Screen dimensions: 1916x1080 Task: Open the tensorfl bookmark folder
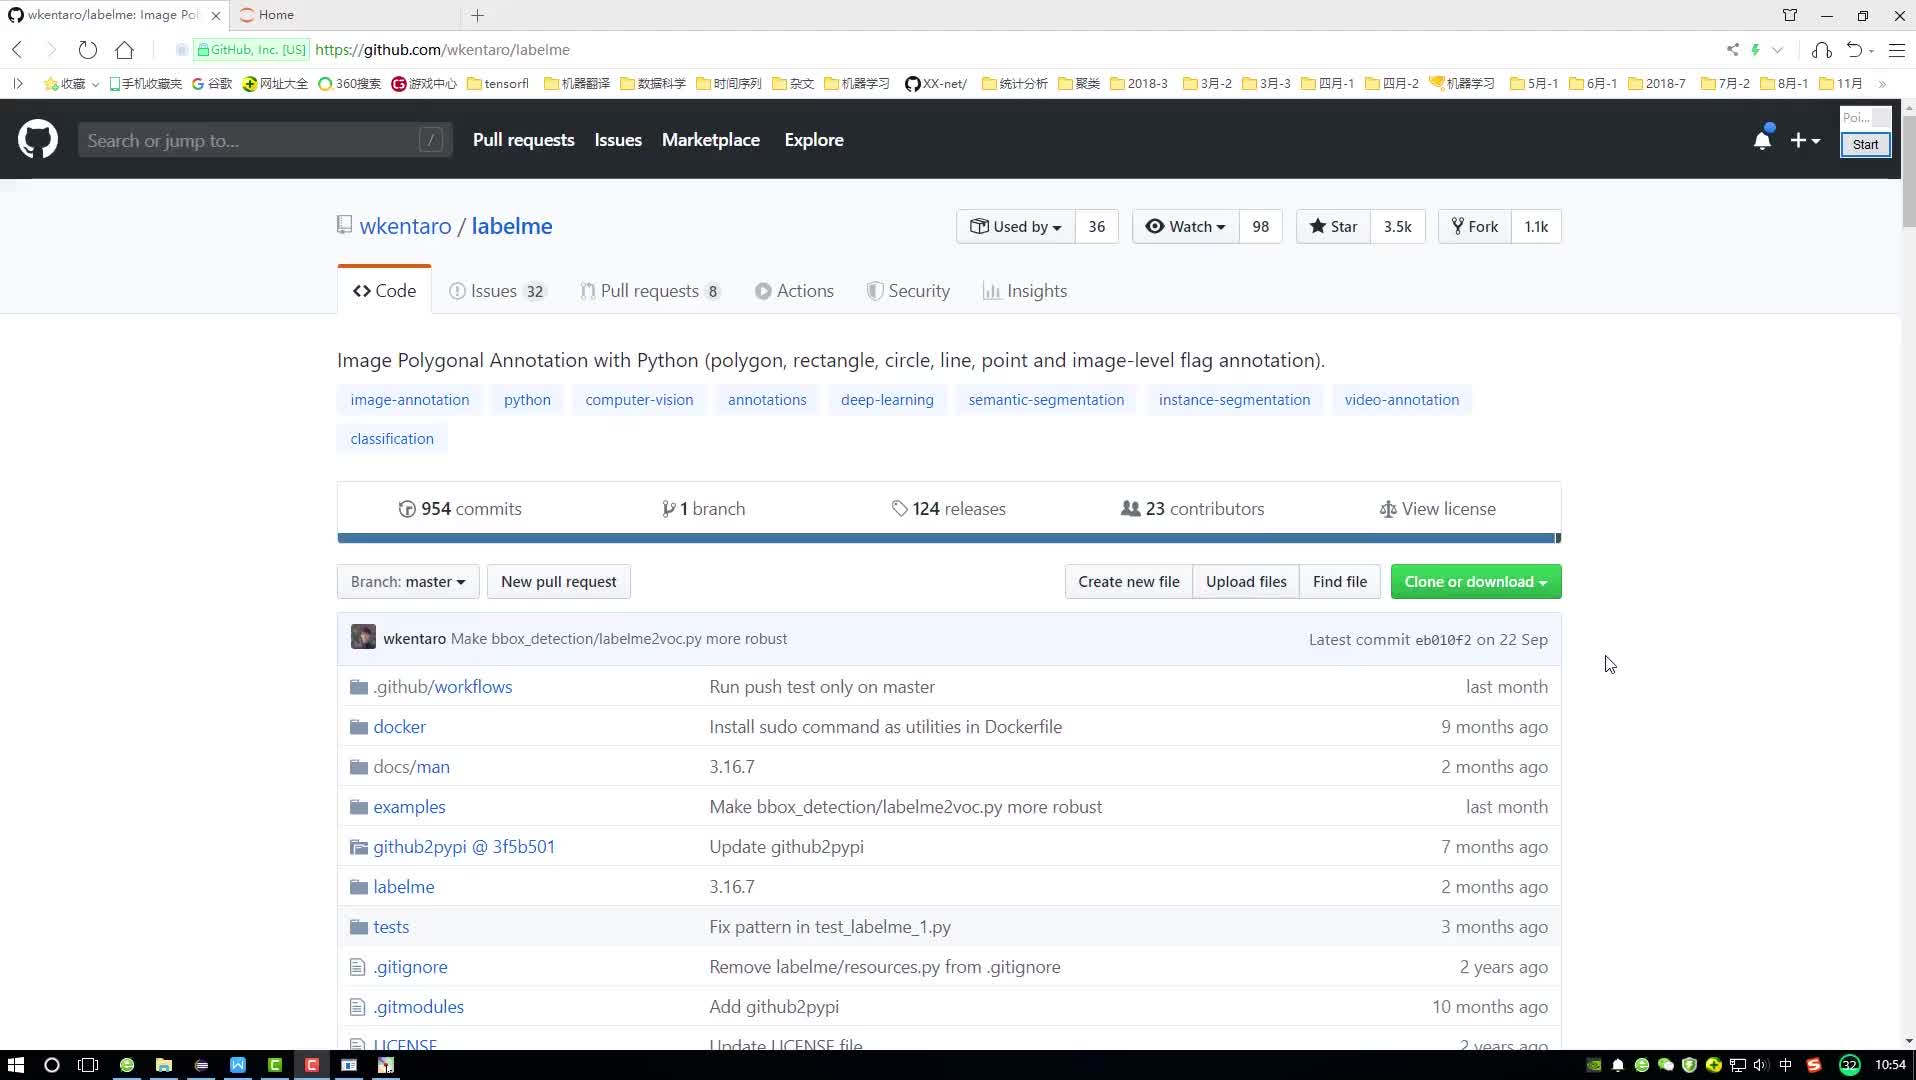[x=497, y=83]
